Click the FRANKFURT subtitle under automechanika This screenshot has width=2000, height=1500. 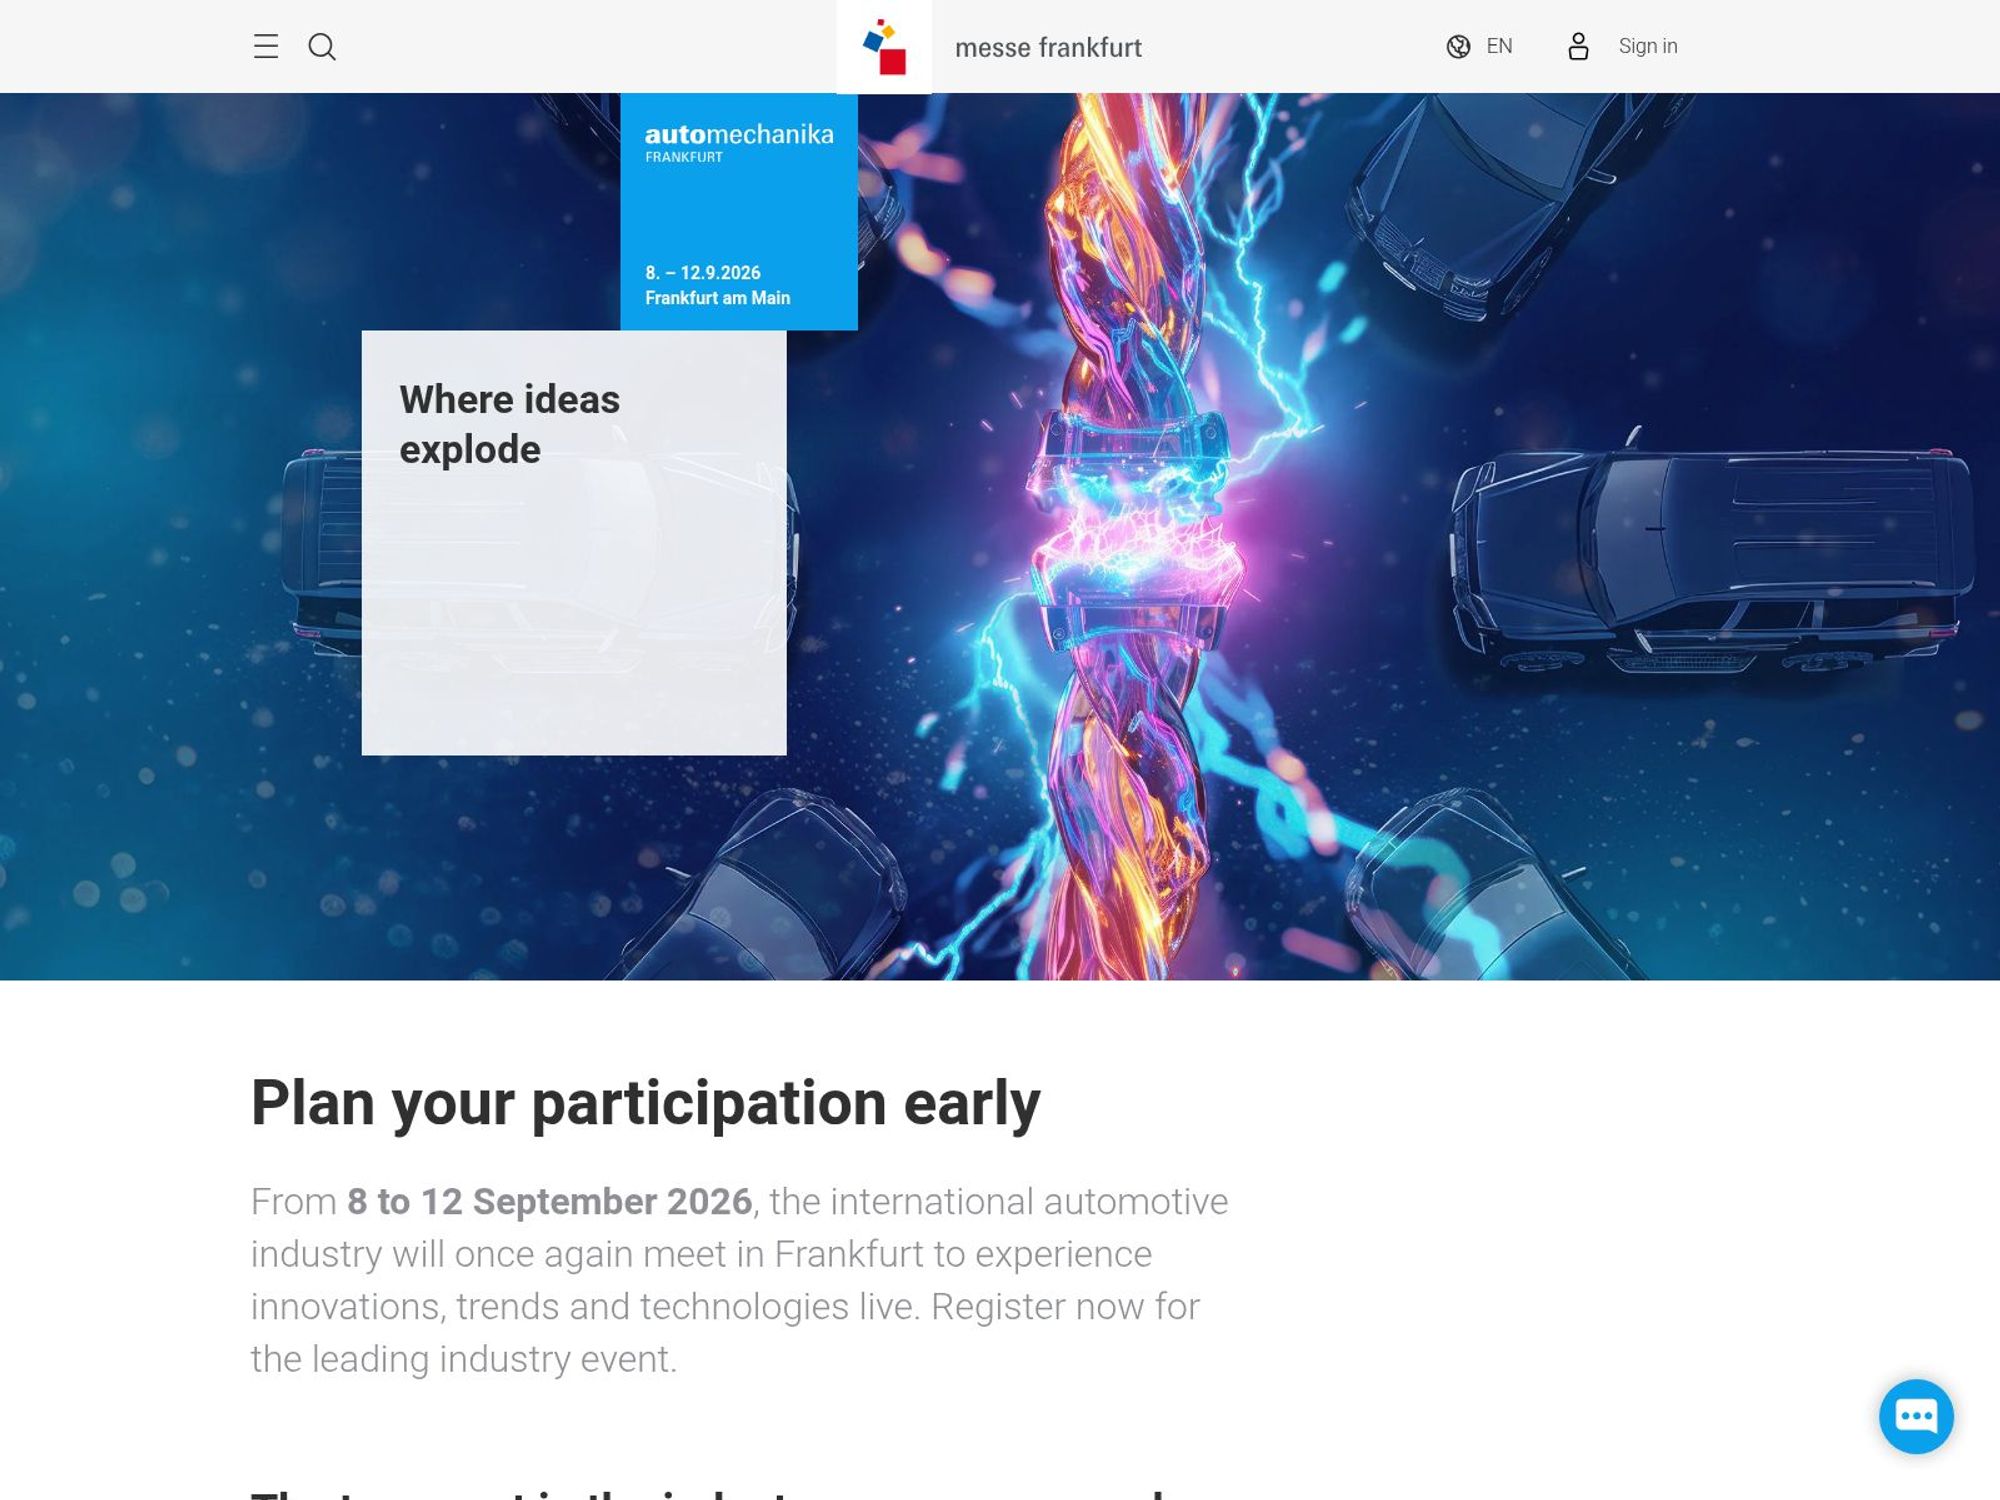click(683, 157)
